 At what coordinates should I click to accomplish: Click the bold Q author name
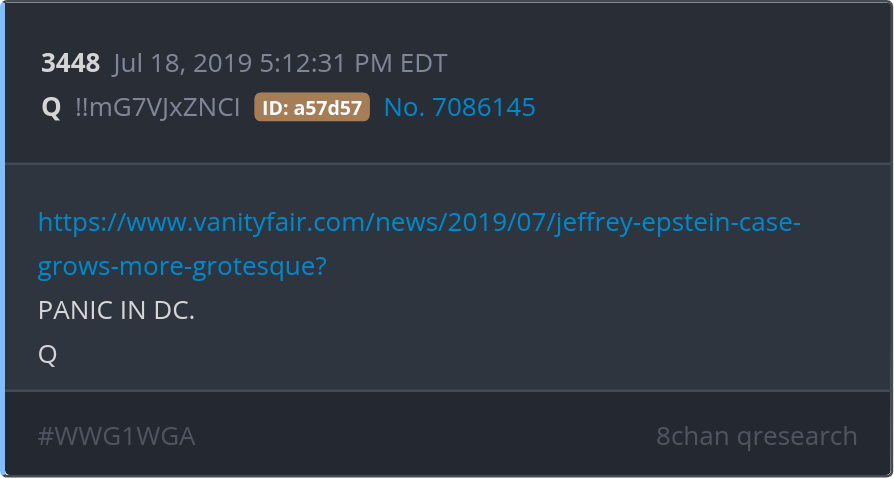pos(51,108)
